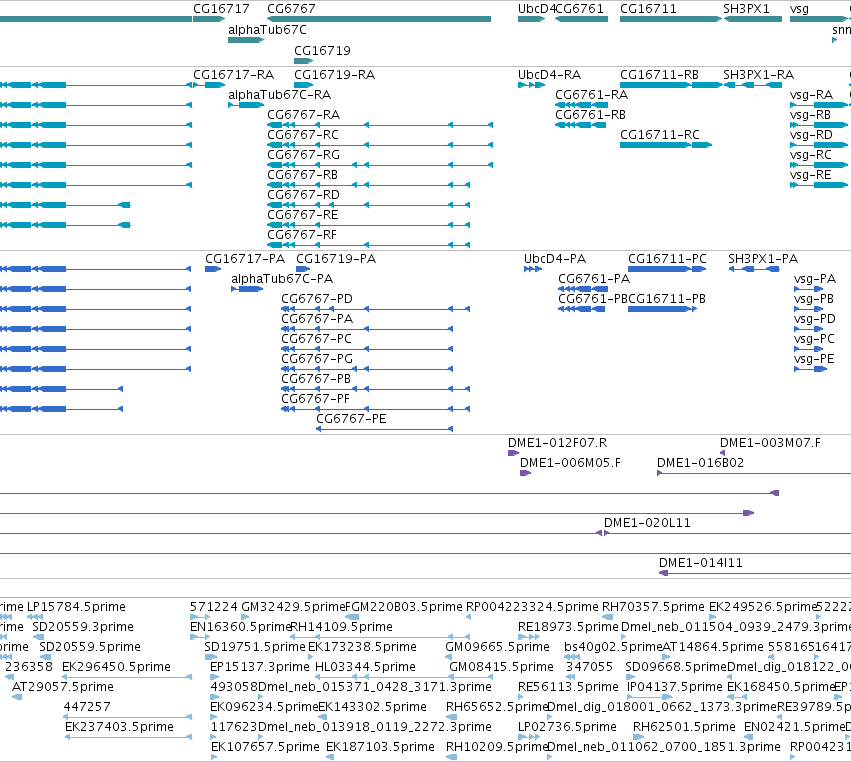Select the CG6767-PD protein label
851x762 pixels.
click(317, 299)
